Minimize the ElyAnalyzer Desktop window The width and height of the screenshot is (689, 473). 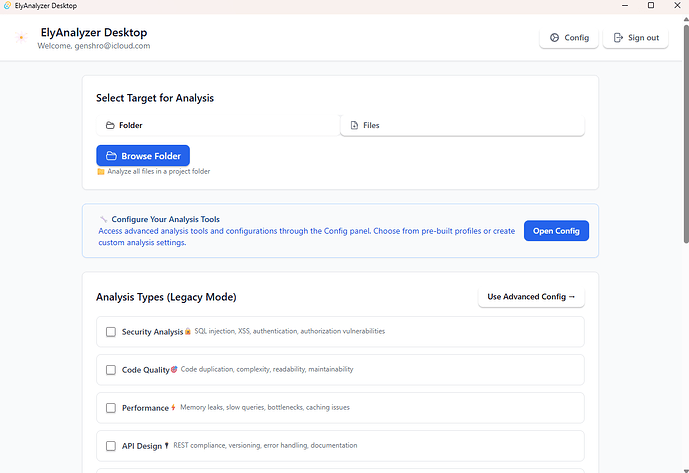coord(625,6)
